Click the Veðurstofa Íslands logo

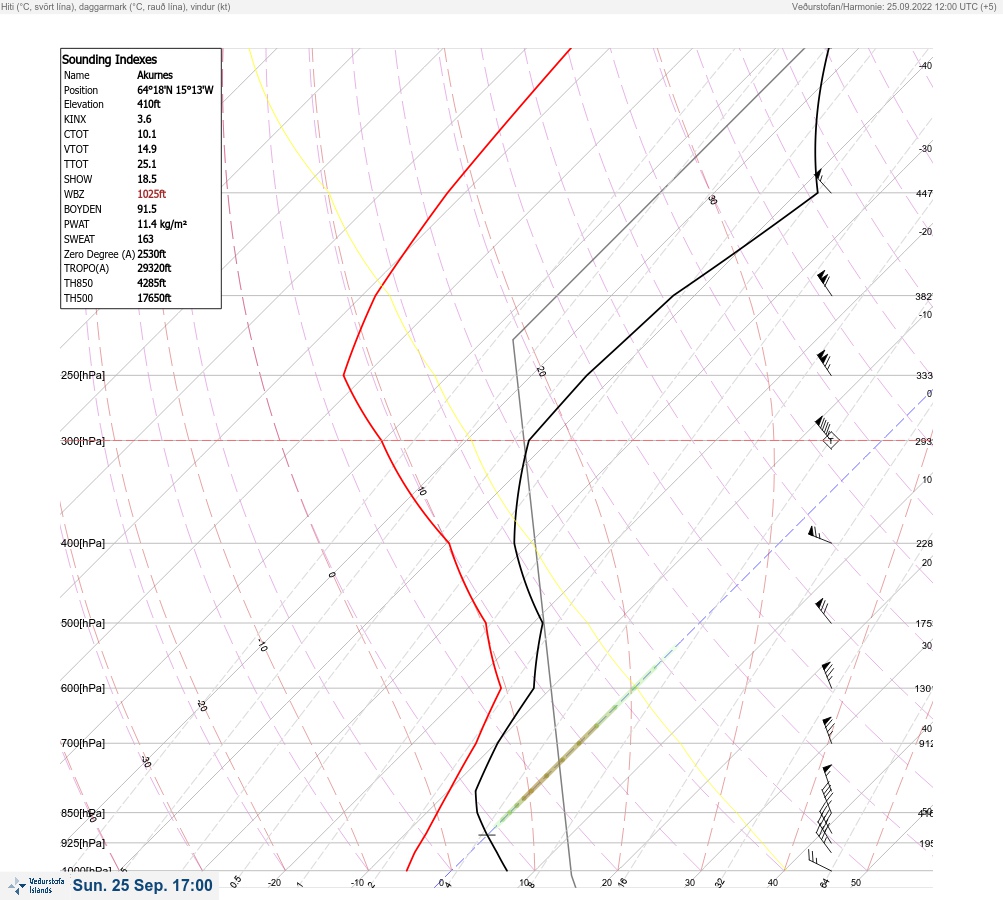pos(37,886)
